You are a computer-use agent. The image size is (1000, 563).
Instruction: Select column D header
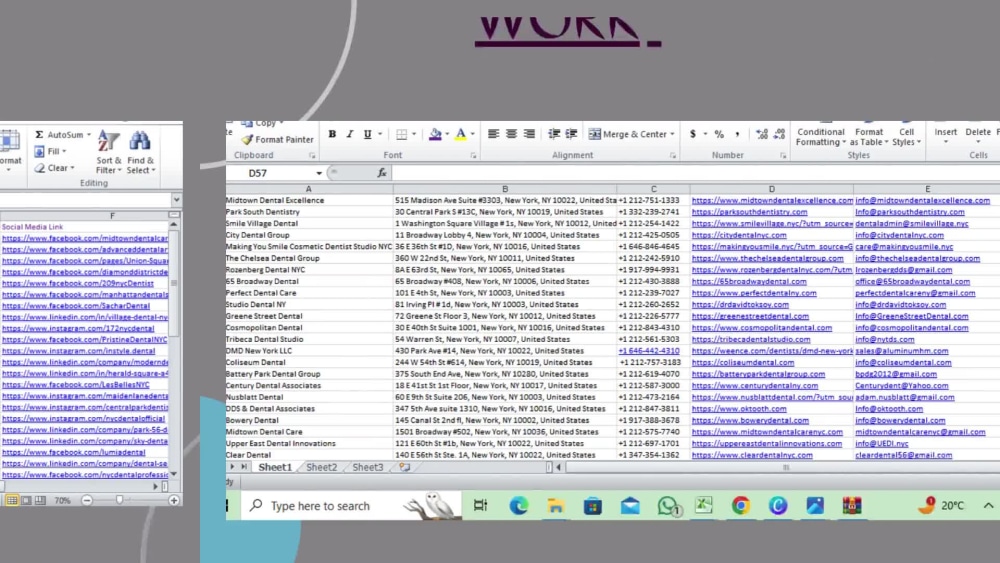pyautogui.click(x=771, y=189)
